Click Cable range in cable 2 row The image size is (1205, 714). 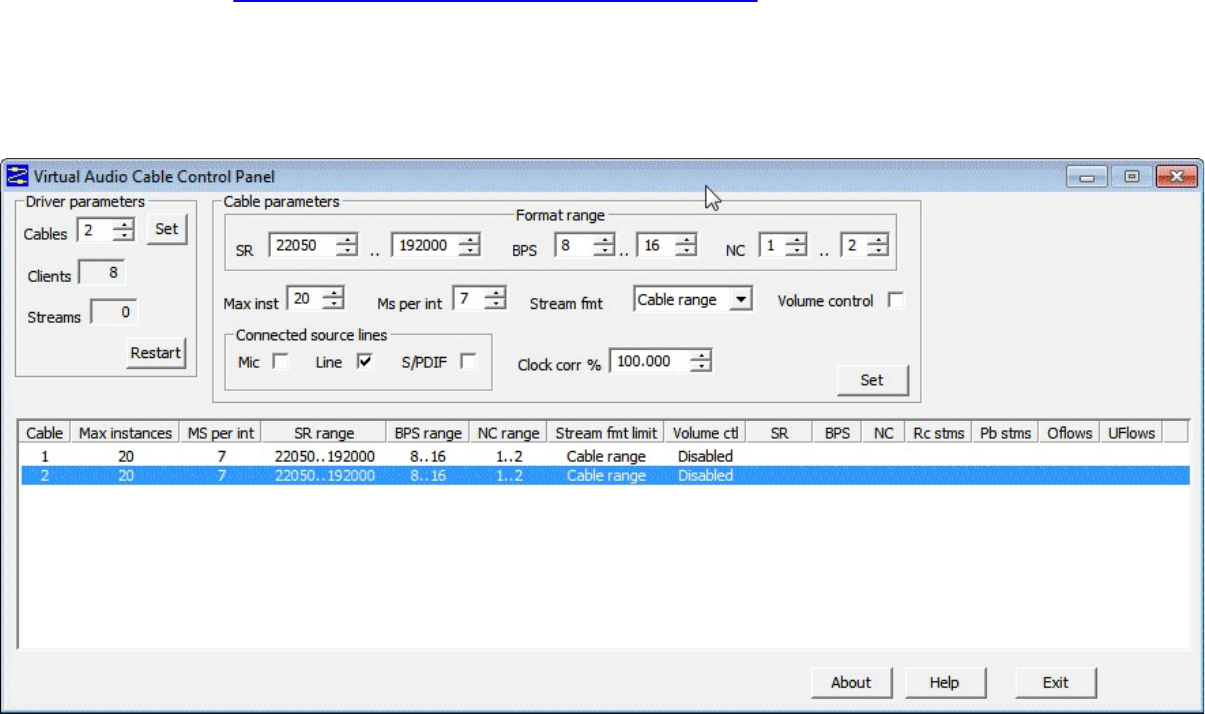click(606, 476)
